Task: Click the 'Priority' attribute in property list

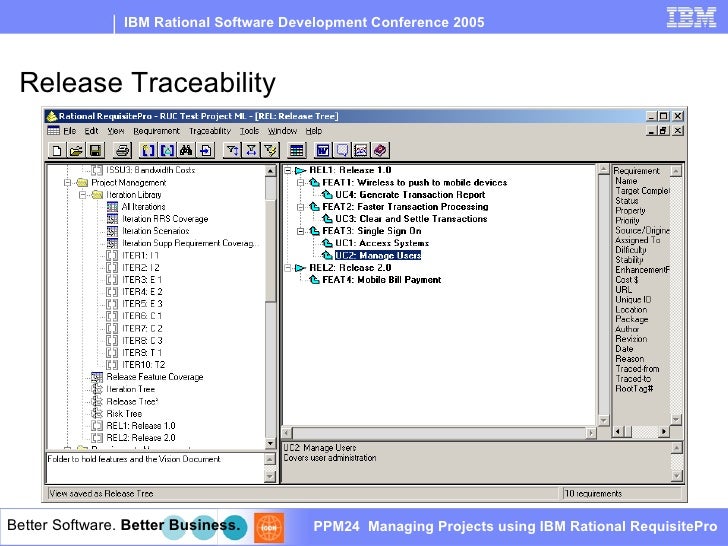Action: 627,221
